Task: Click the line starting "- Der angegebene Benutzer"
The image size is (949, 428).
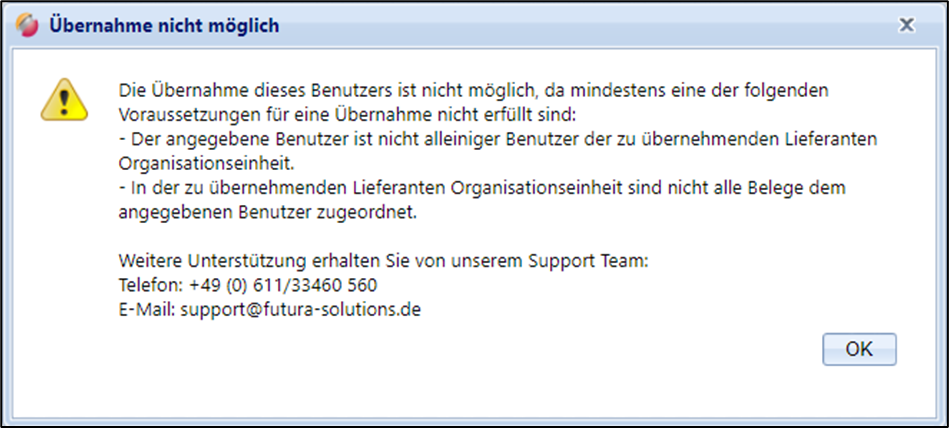Action: [x=496, y=139]
